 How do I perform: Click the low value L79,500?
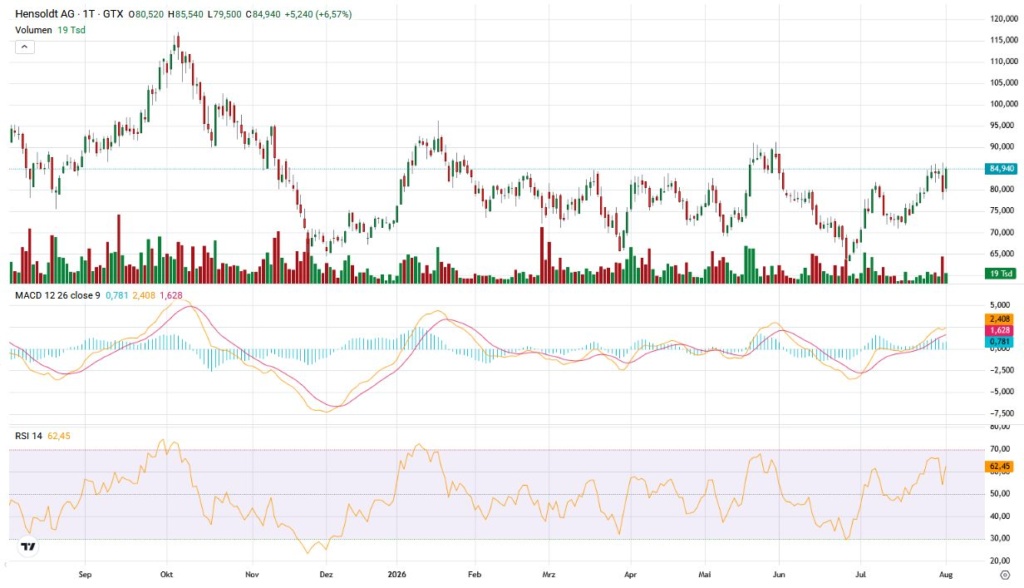pos(225,14)
